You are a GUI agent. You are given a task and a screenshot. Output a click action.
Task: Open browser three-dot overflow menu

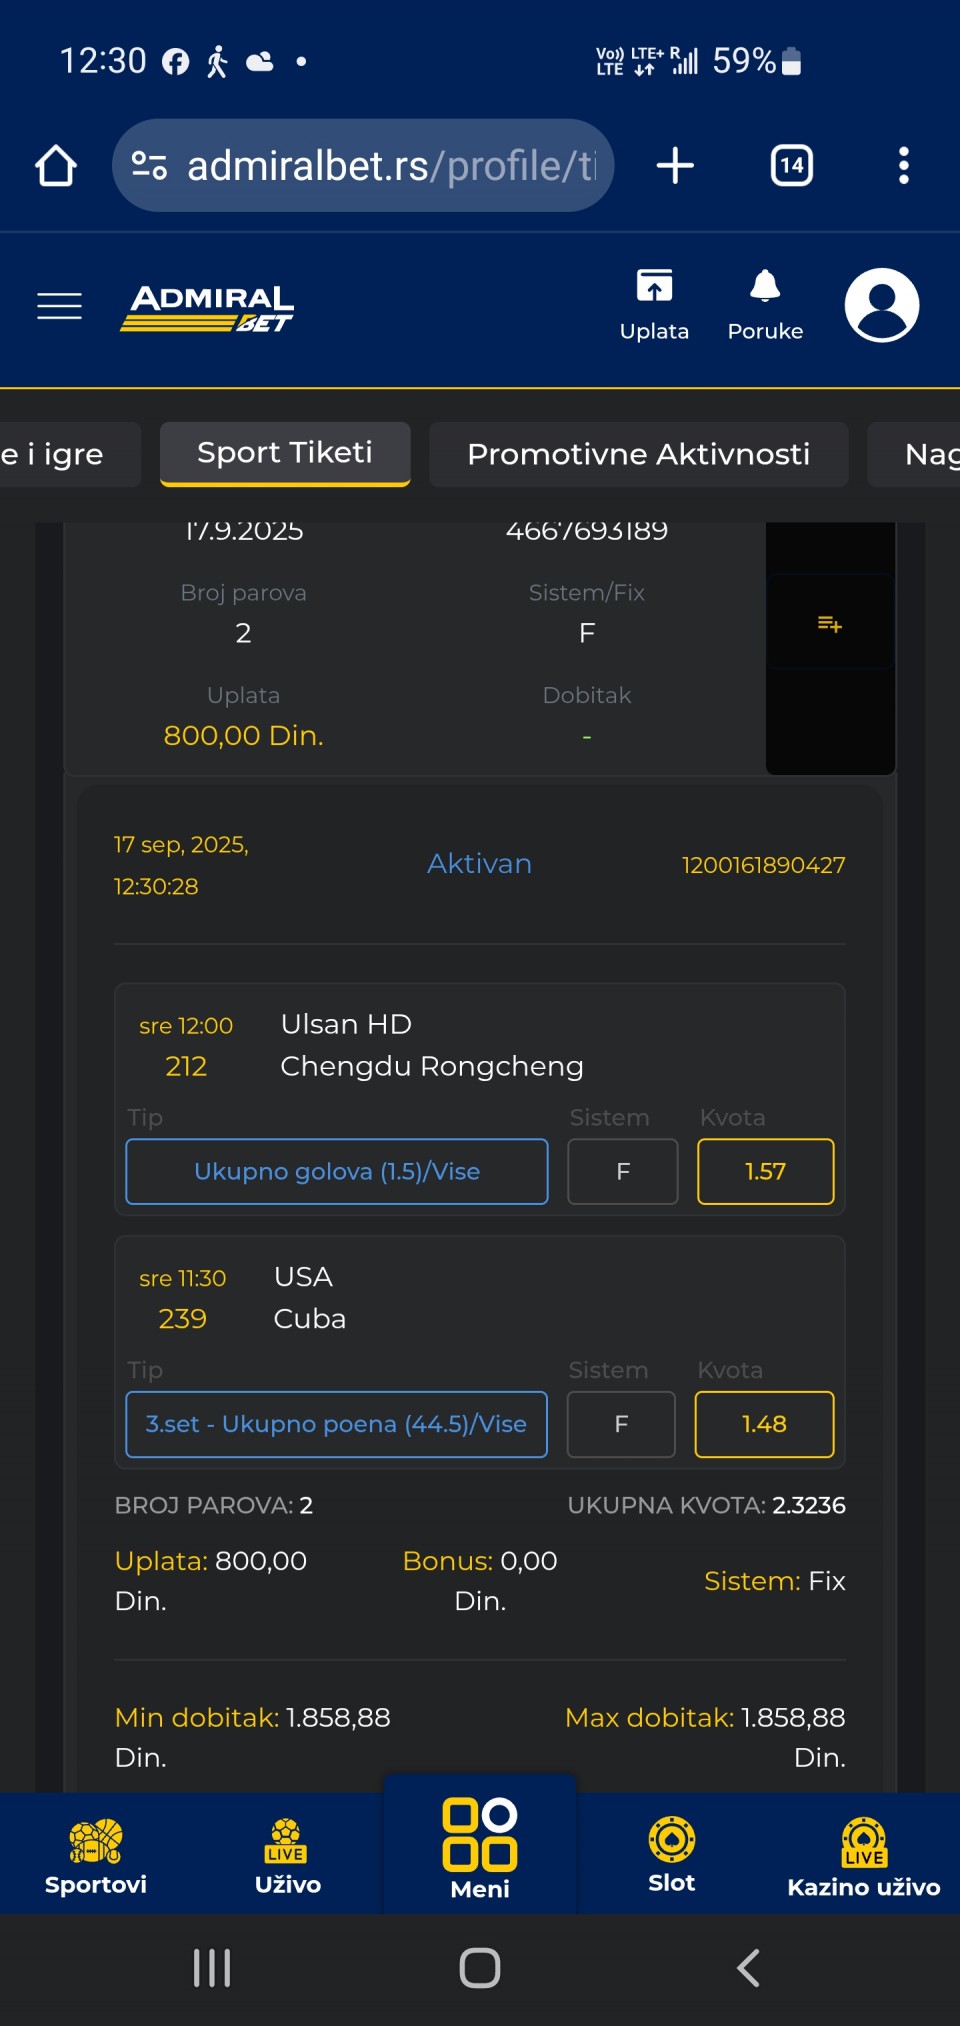point(904,165)
